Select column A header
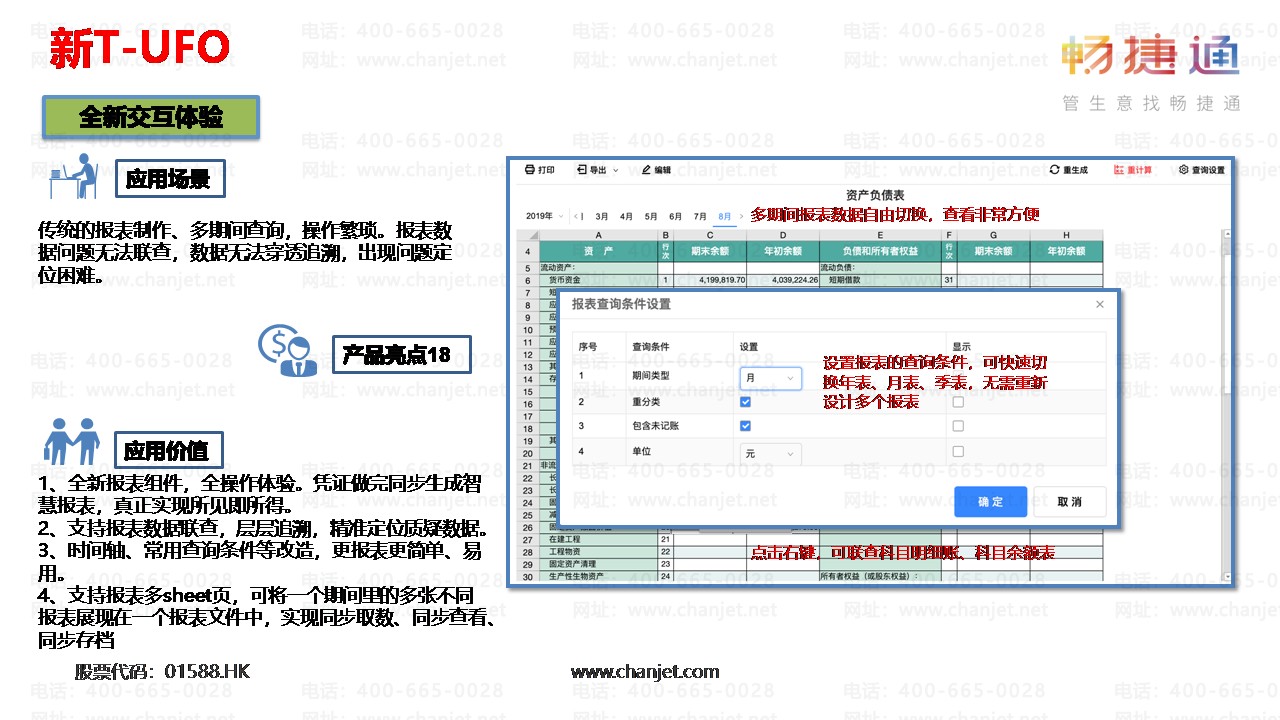Screen dimensions: 1280x720 click(x=598, y=235)
